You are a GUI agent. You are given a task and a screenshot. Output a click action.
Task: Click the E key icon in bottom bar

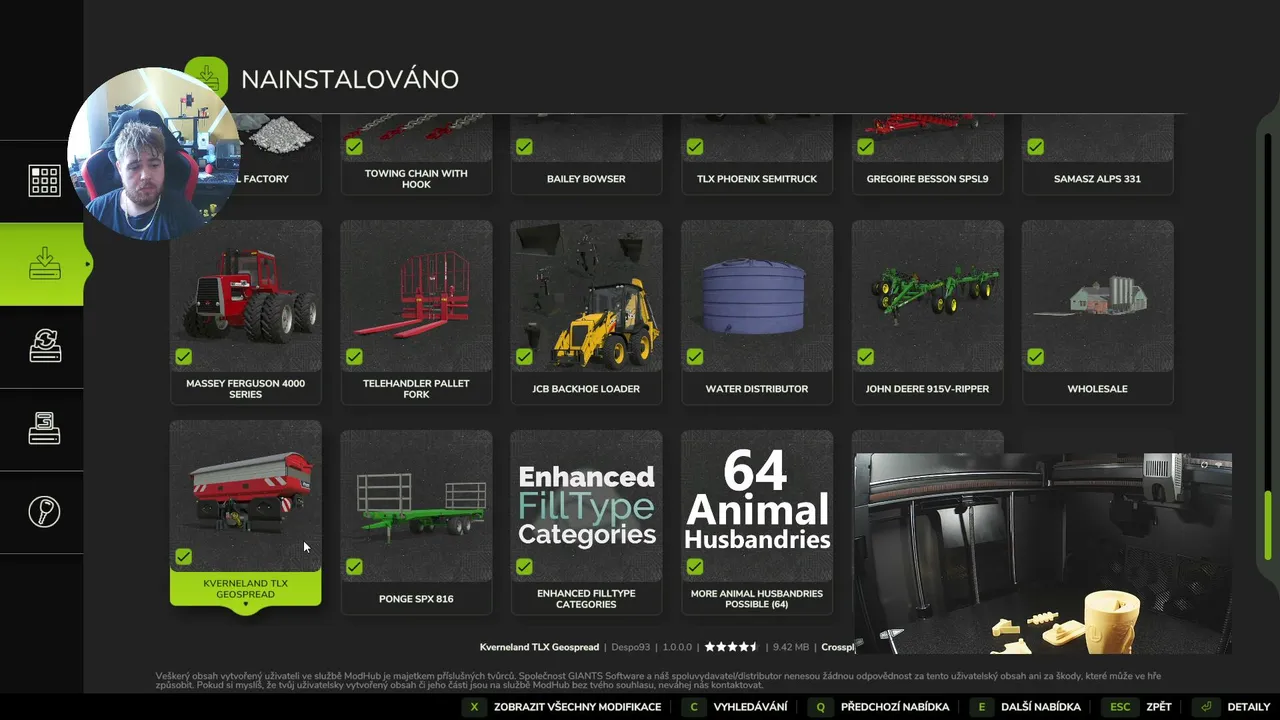tap(982, 707)
